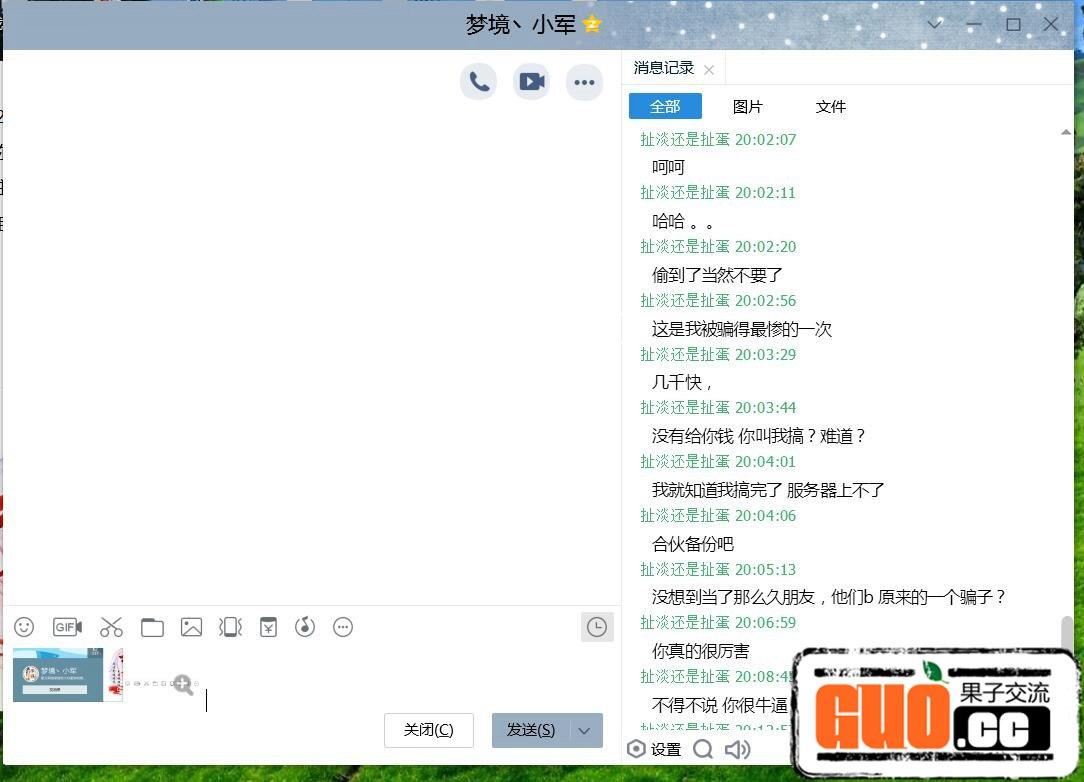This screenshot has width=1084, height=782.
Task: Click the 关闭(C) button
Action: 428,730
